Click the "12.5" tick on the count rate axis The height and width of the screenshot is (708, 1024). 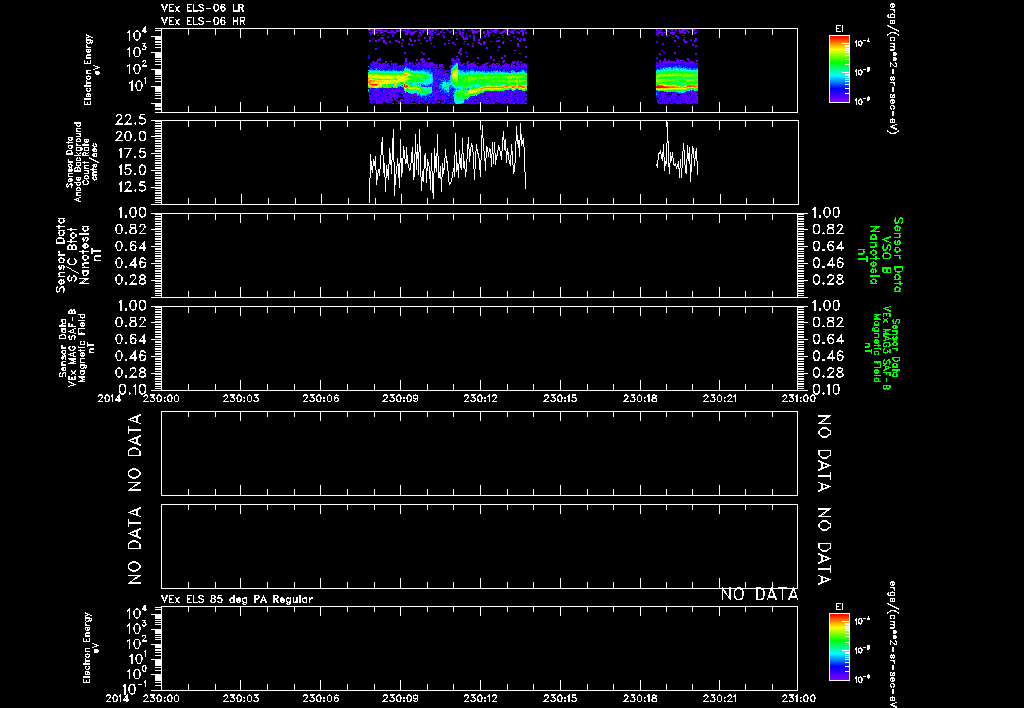(131, 187)
